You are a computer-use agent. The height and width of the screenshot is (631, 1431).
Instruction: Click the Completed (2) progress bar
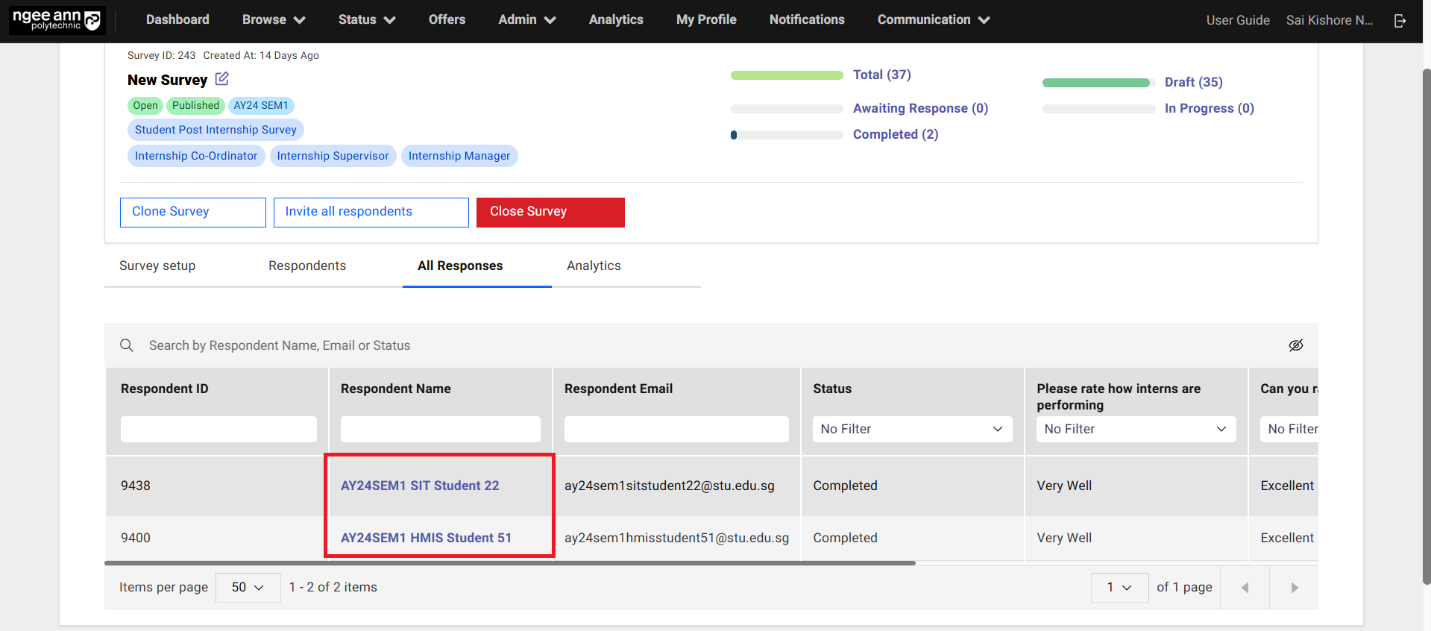786,135
